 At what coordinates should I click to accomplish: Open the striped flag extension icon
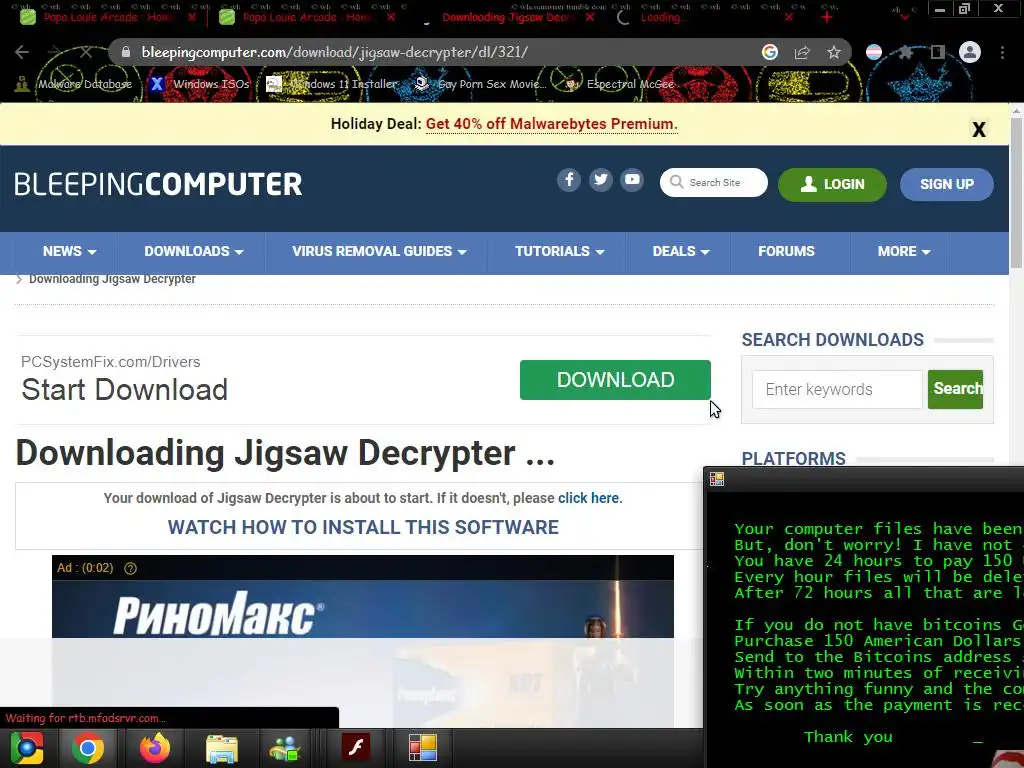(874, 52)
